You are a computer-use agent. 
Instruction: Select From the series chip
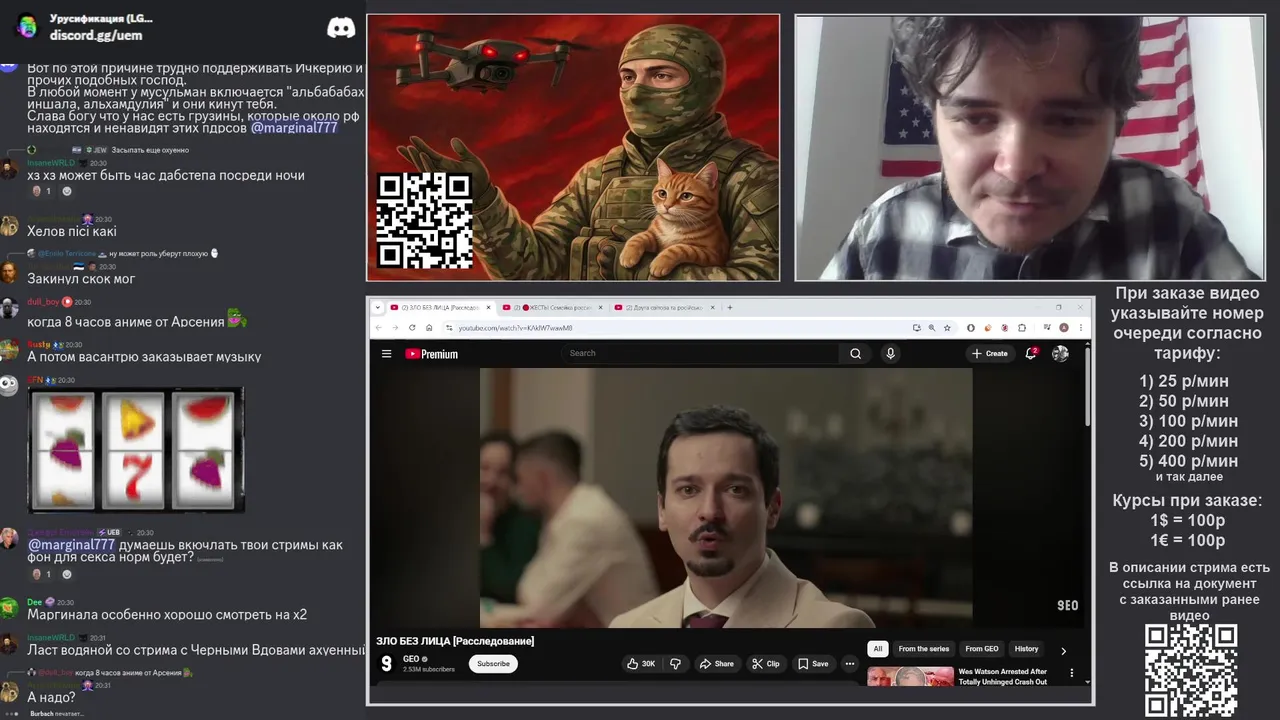[924, 649]
